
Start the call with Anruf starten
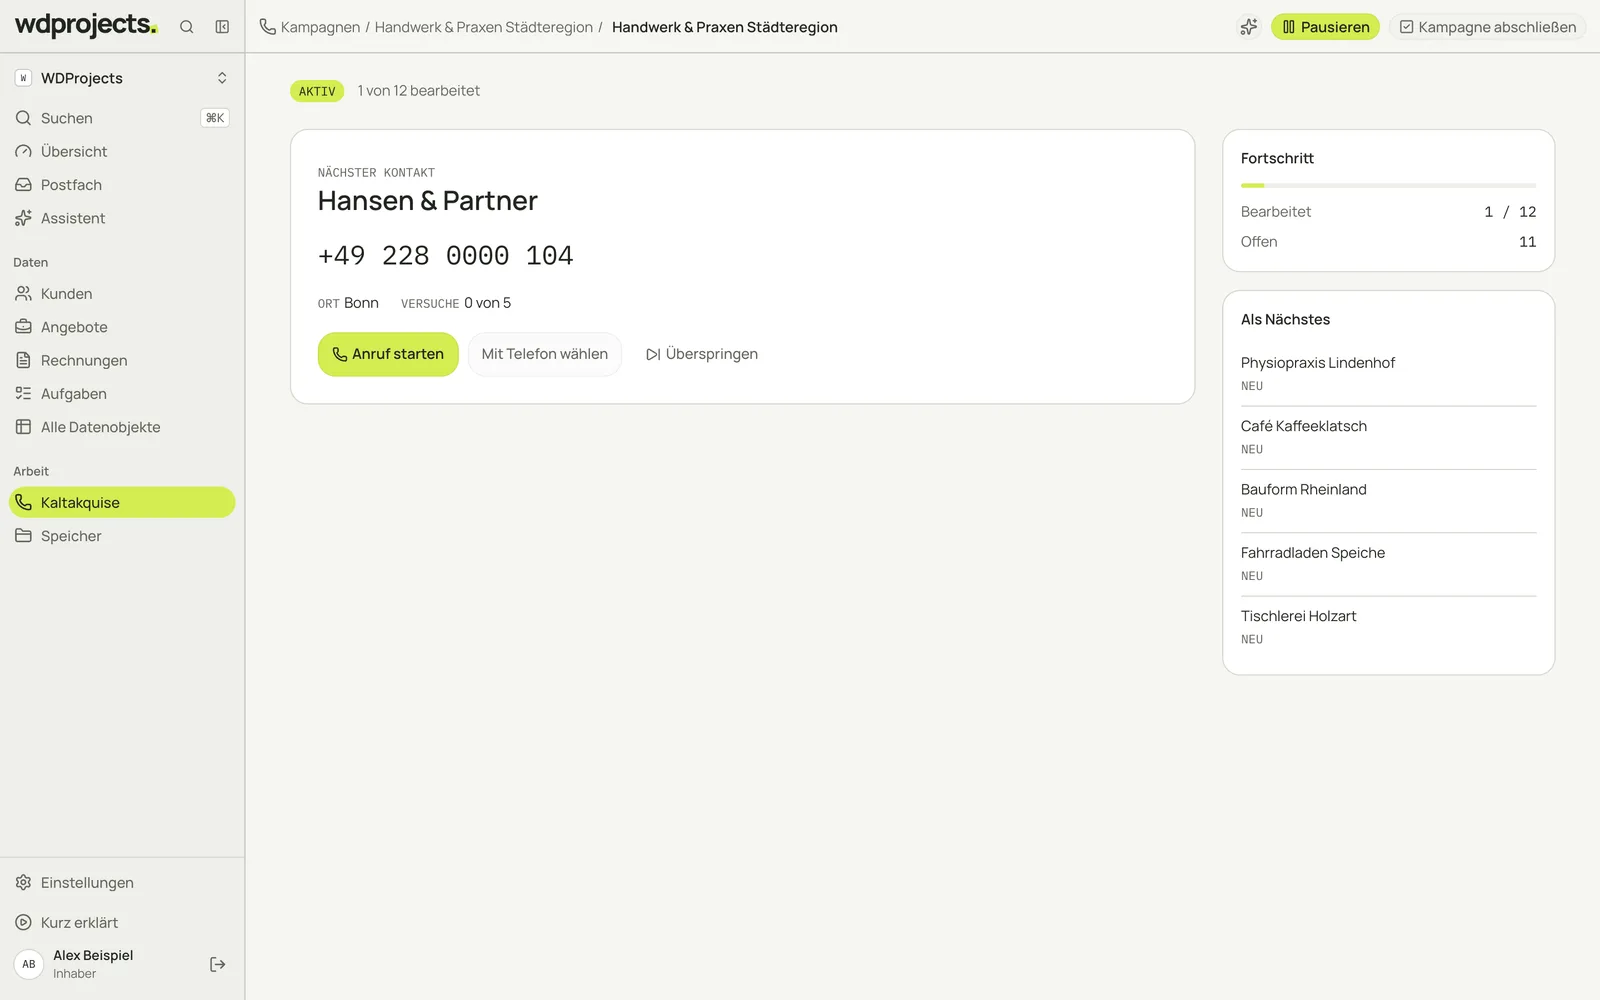coord(388,354)
